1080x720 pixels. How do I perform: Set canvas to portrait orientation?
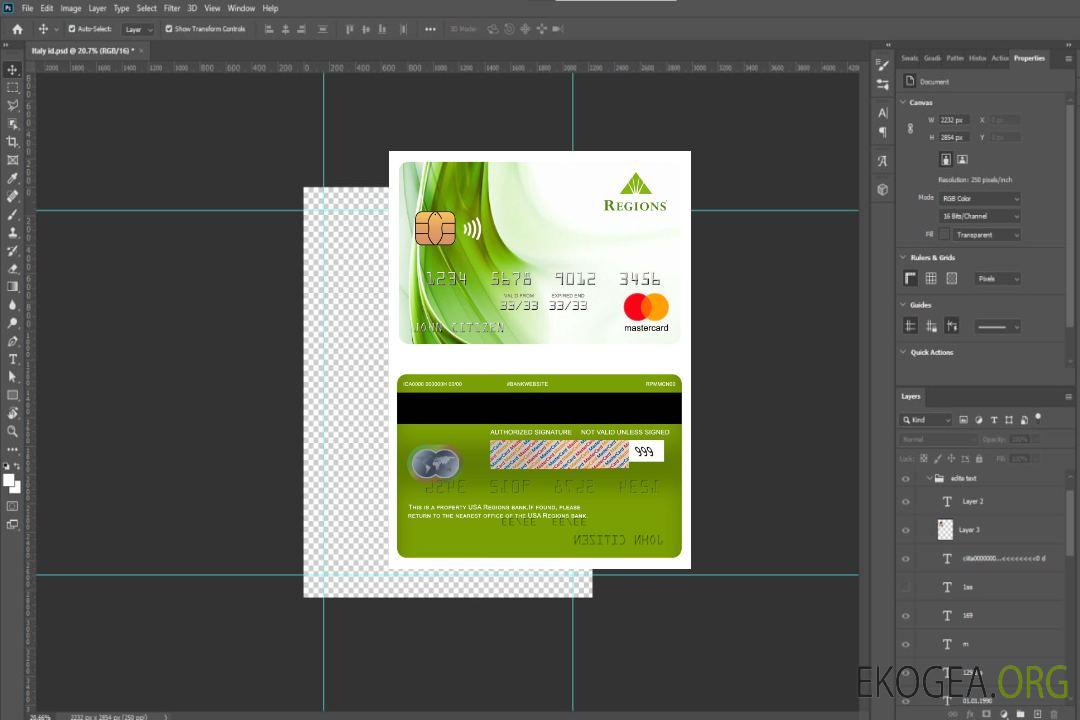point(946,159)
